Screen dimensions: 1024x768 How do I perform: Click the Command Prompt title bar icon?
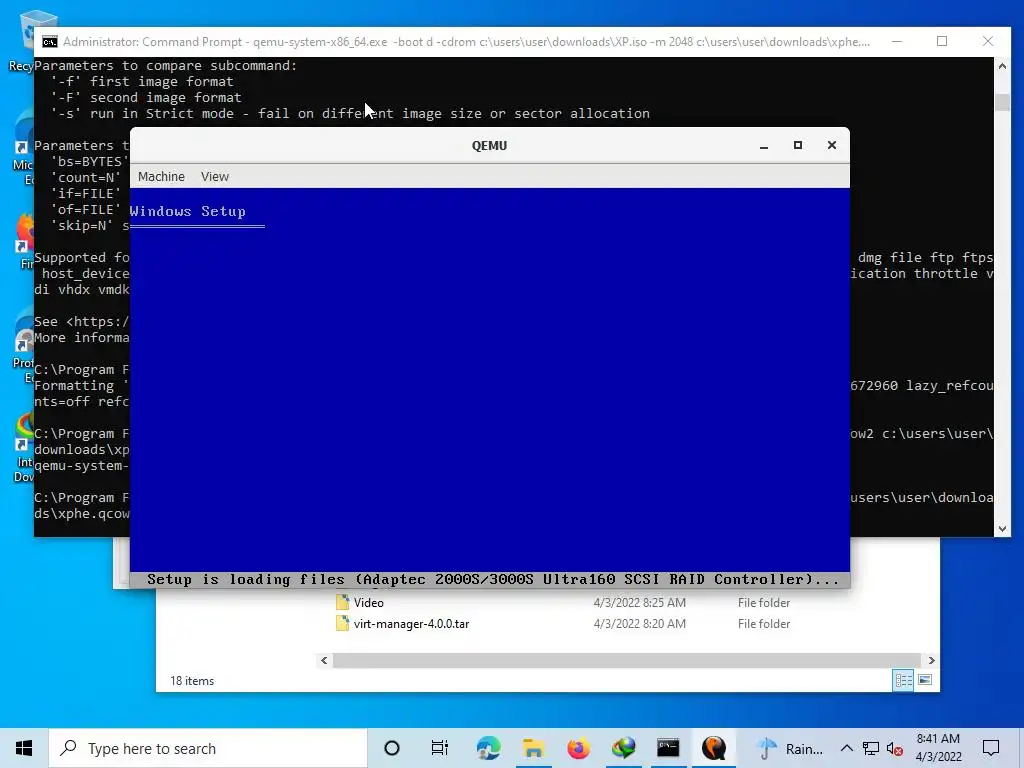50,42
